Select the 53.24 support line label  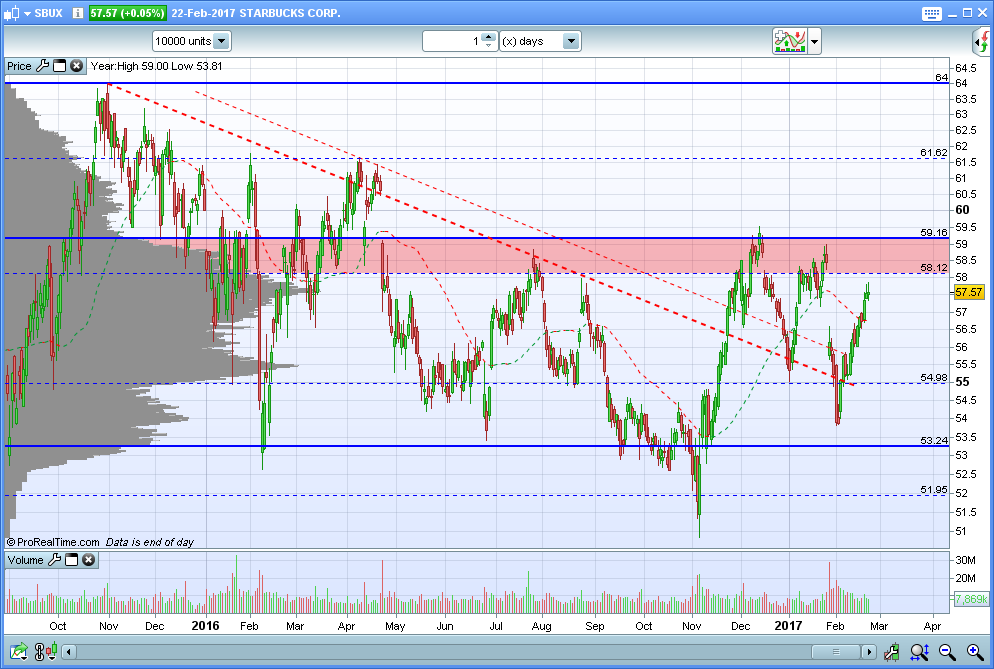(x=934, y=441)
